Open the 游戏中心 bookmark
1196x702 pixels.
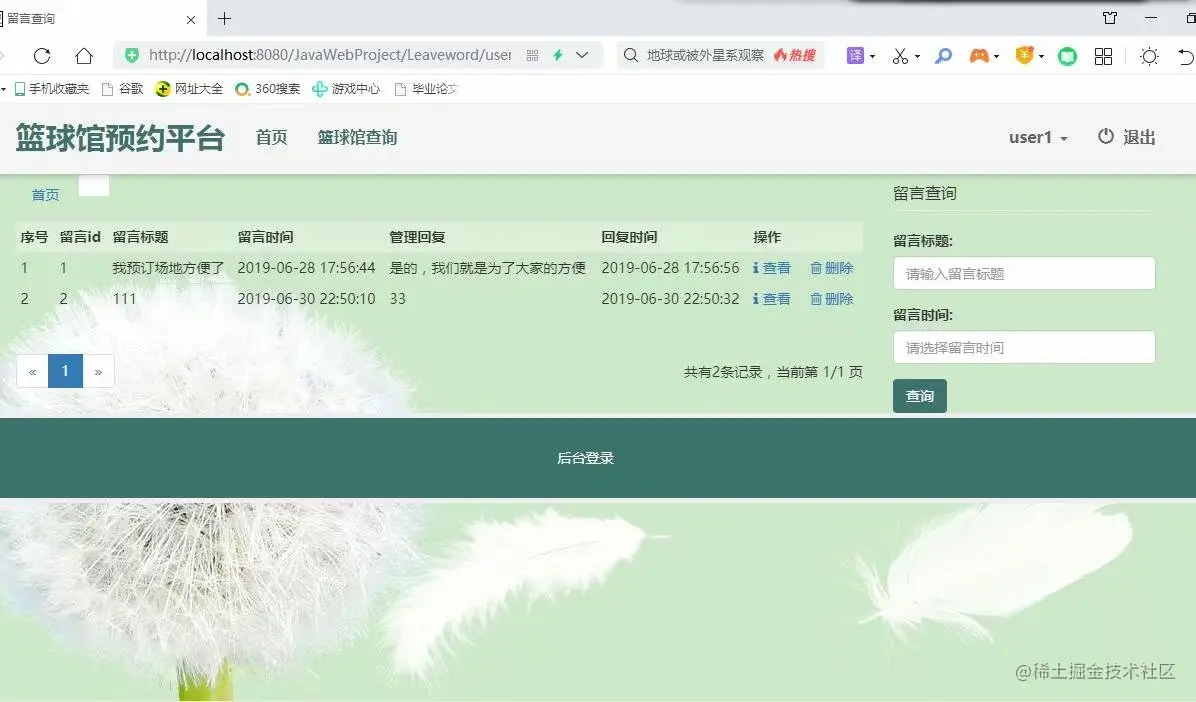click(346, 89)
